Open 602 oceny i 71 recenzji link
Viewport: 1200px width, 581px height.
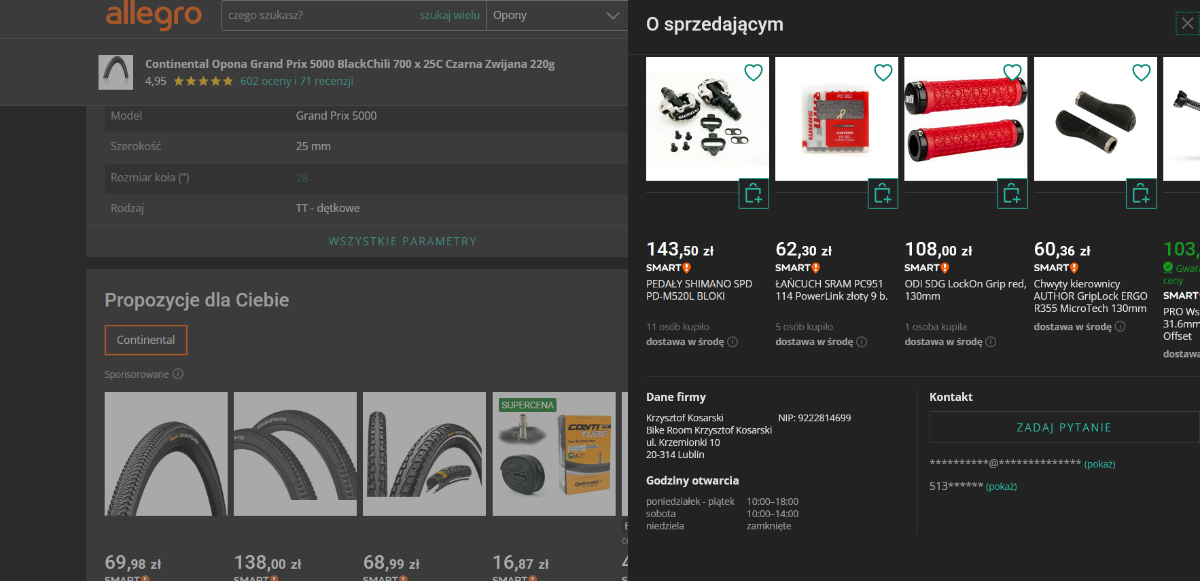[297, 81]
